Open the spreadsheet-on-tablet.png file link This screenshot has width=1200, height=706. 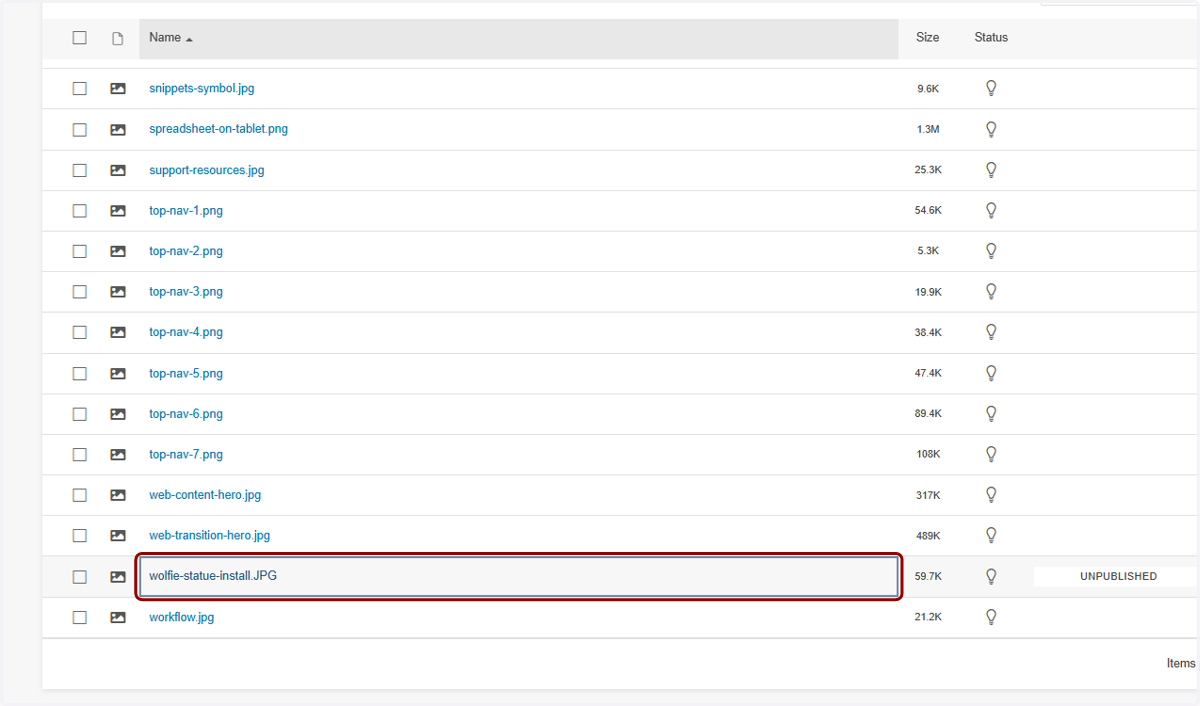click(x=218, y=129)
